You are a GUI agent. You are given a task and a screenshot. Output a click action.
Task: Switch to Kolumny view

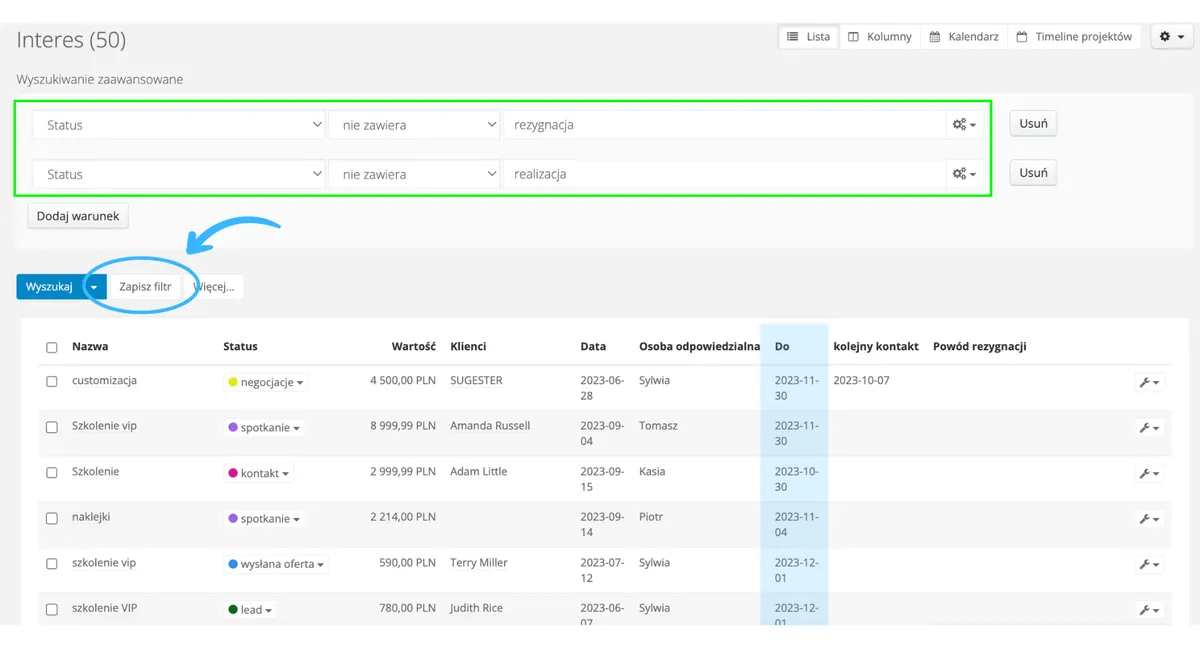pyautogui.click(x=880, y=37)
